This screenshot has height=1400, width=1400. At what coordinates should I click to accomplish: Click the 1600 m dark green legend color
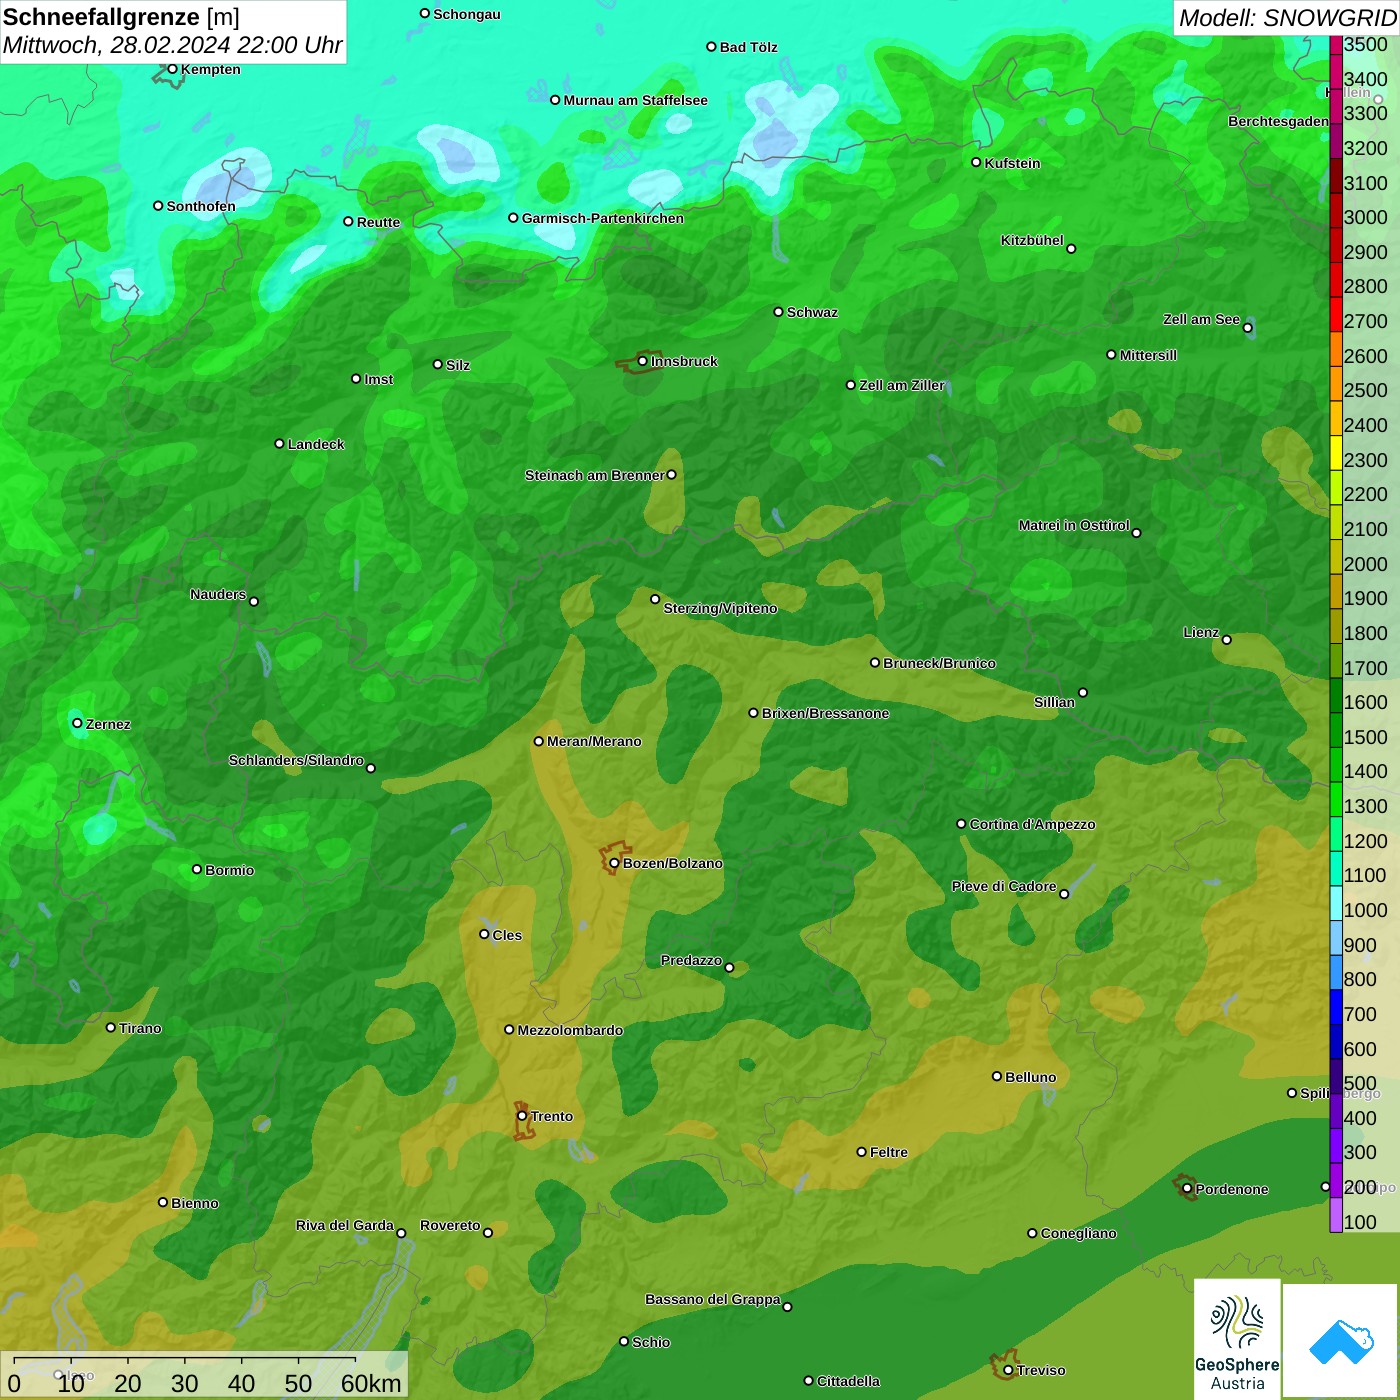[1335, 694]
